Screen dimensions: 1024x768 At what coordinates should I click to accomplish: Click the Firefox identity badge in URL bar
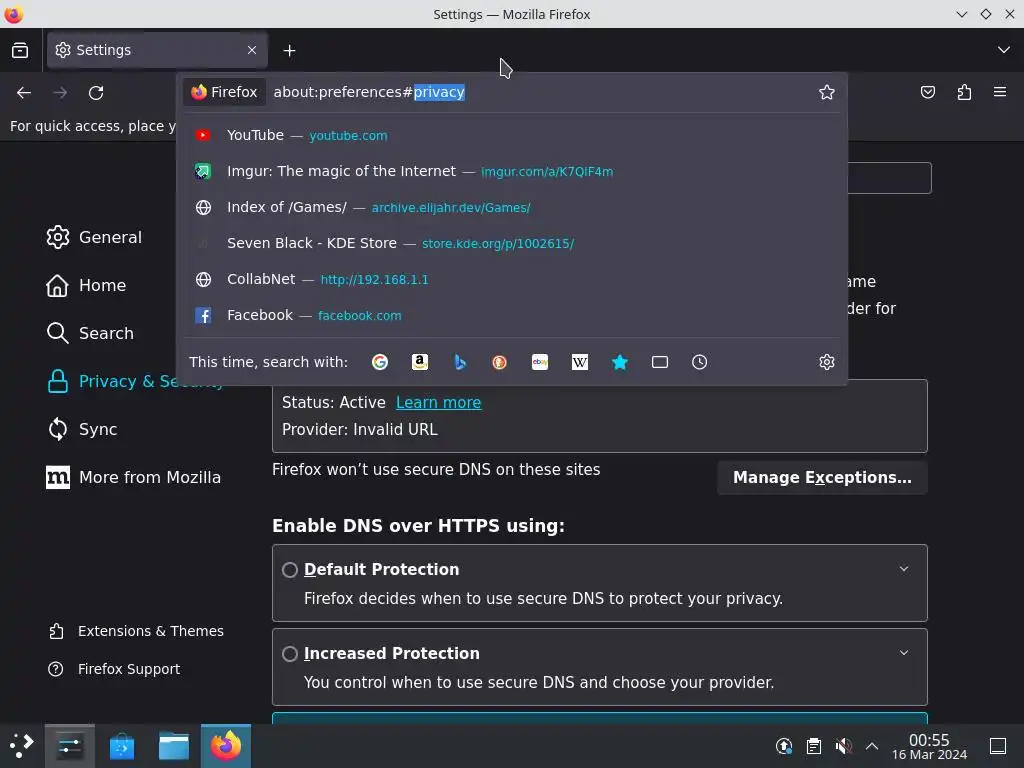click(224, 92)
